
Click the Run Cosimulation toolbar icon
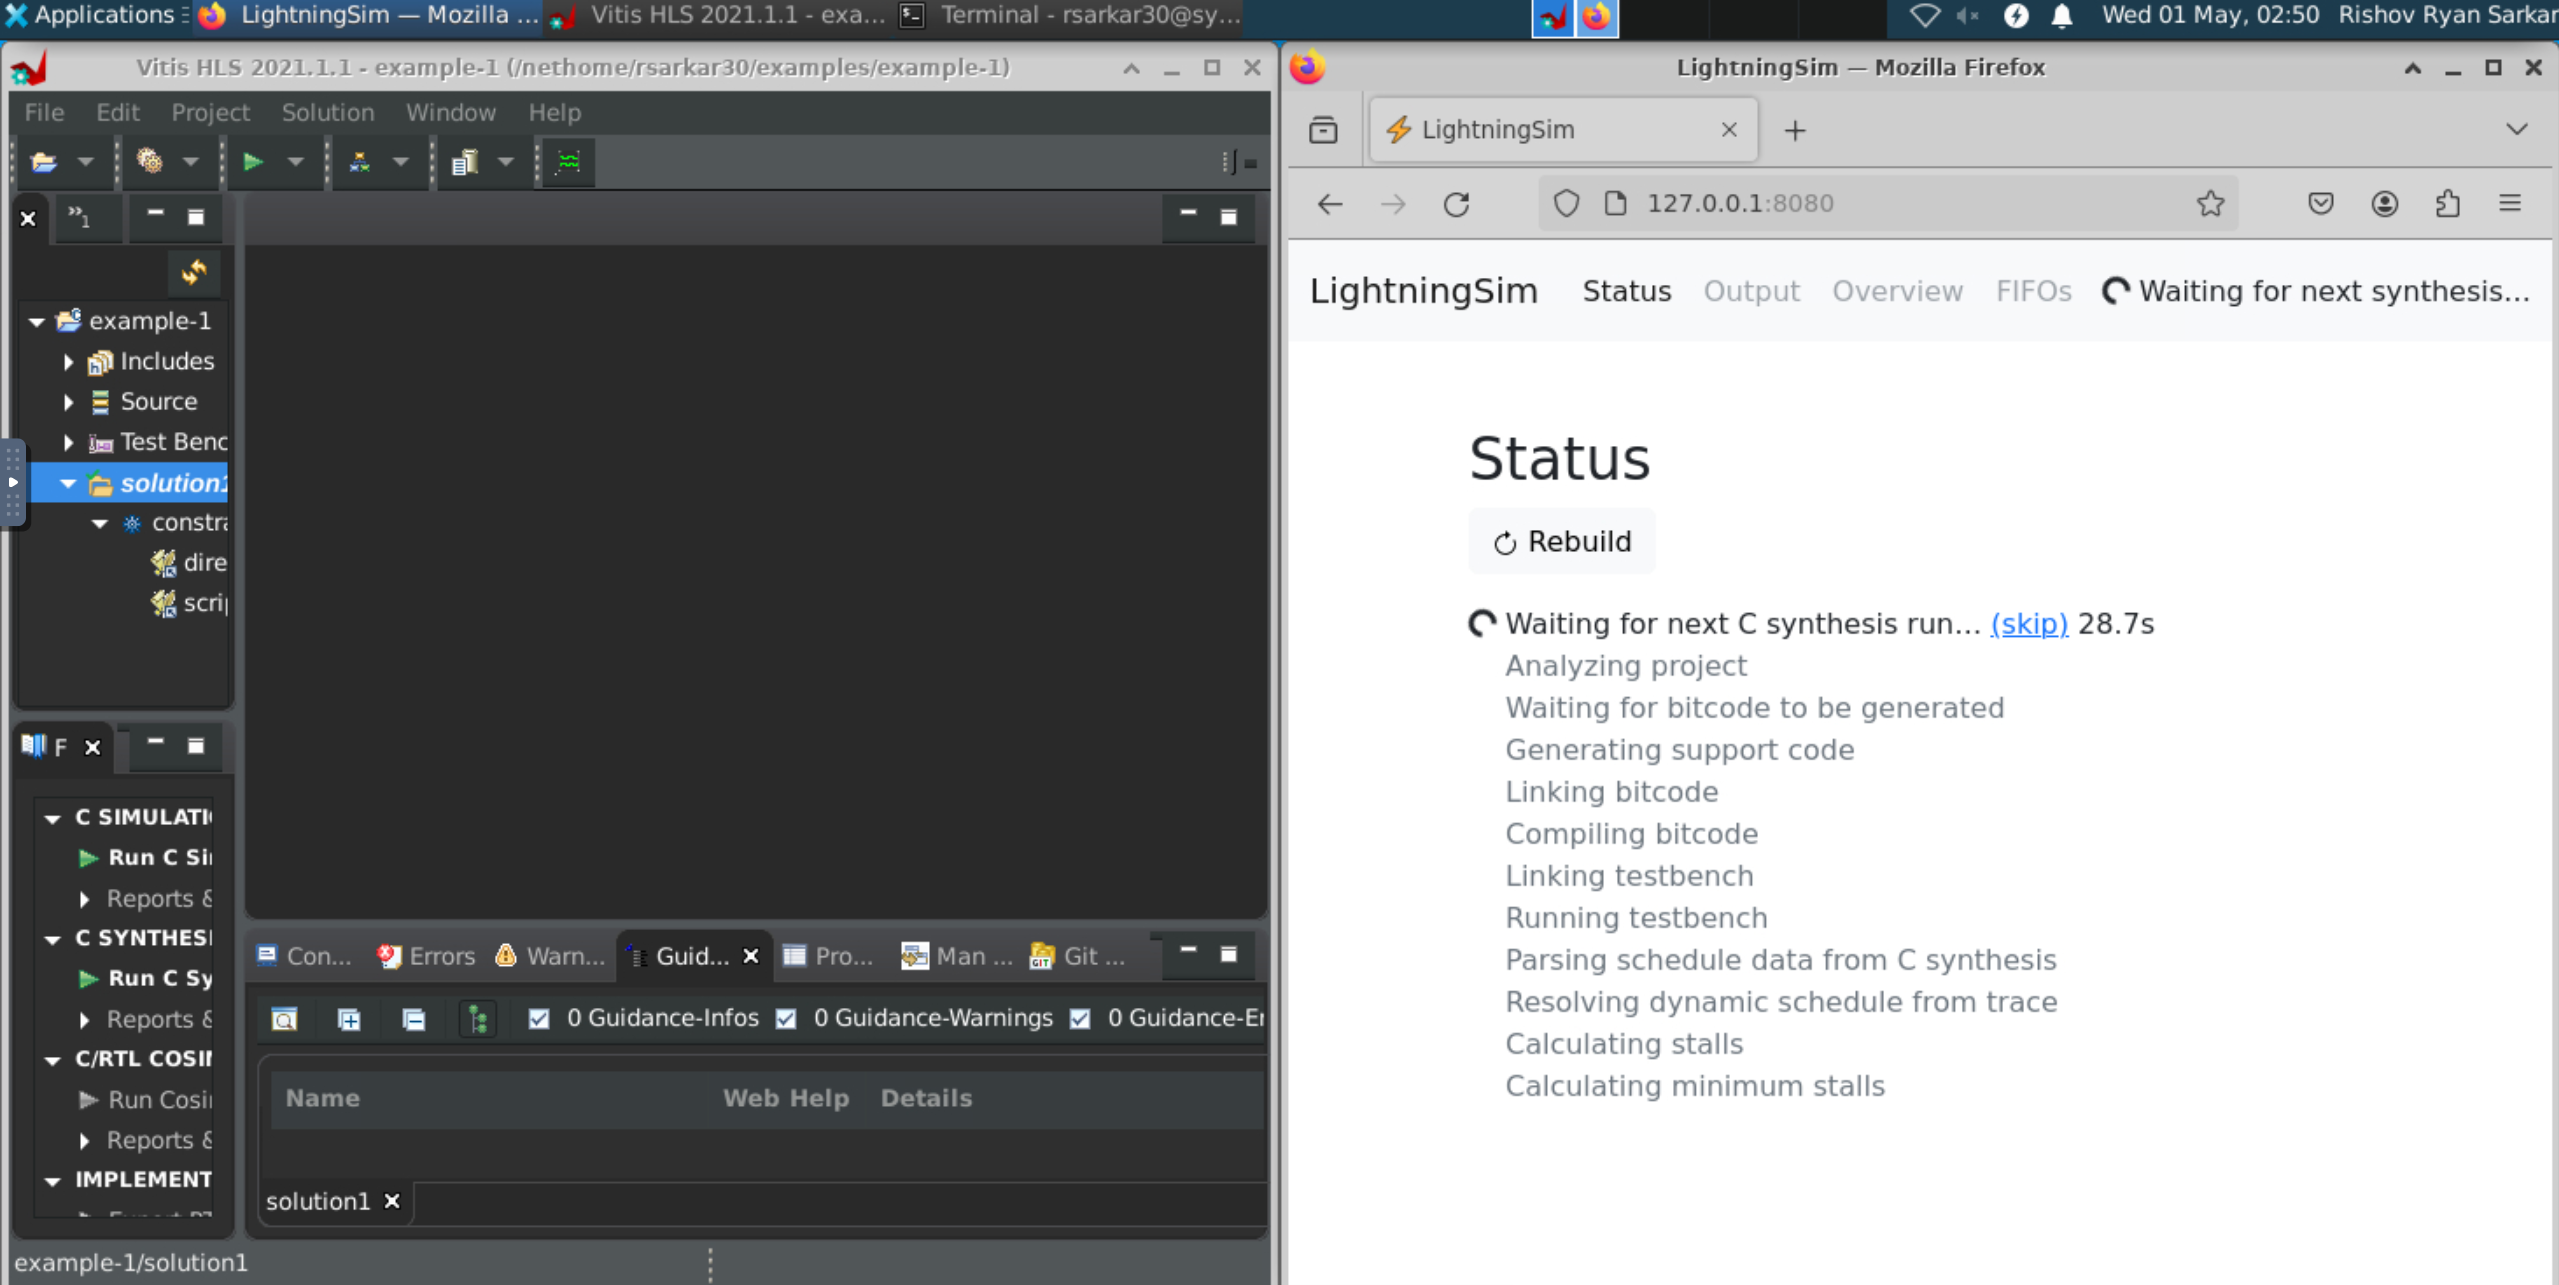pos(359,161)
